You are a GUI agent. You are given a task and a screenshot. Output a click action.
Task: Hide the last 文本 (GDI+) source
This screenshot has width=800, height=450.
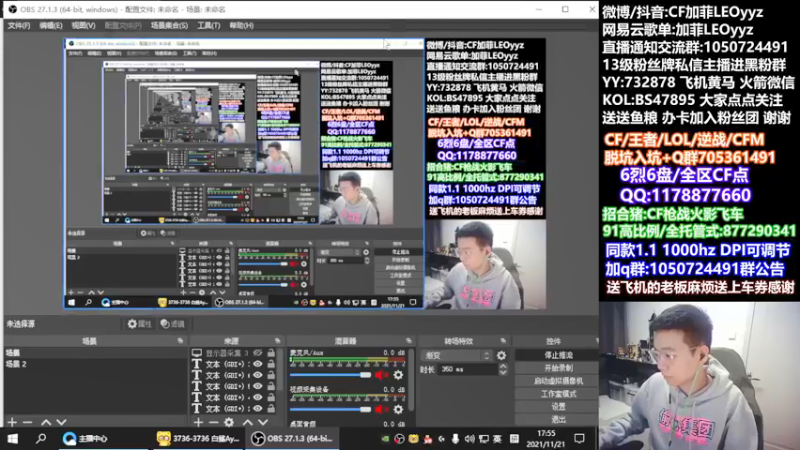click(x=258, y=409)
